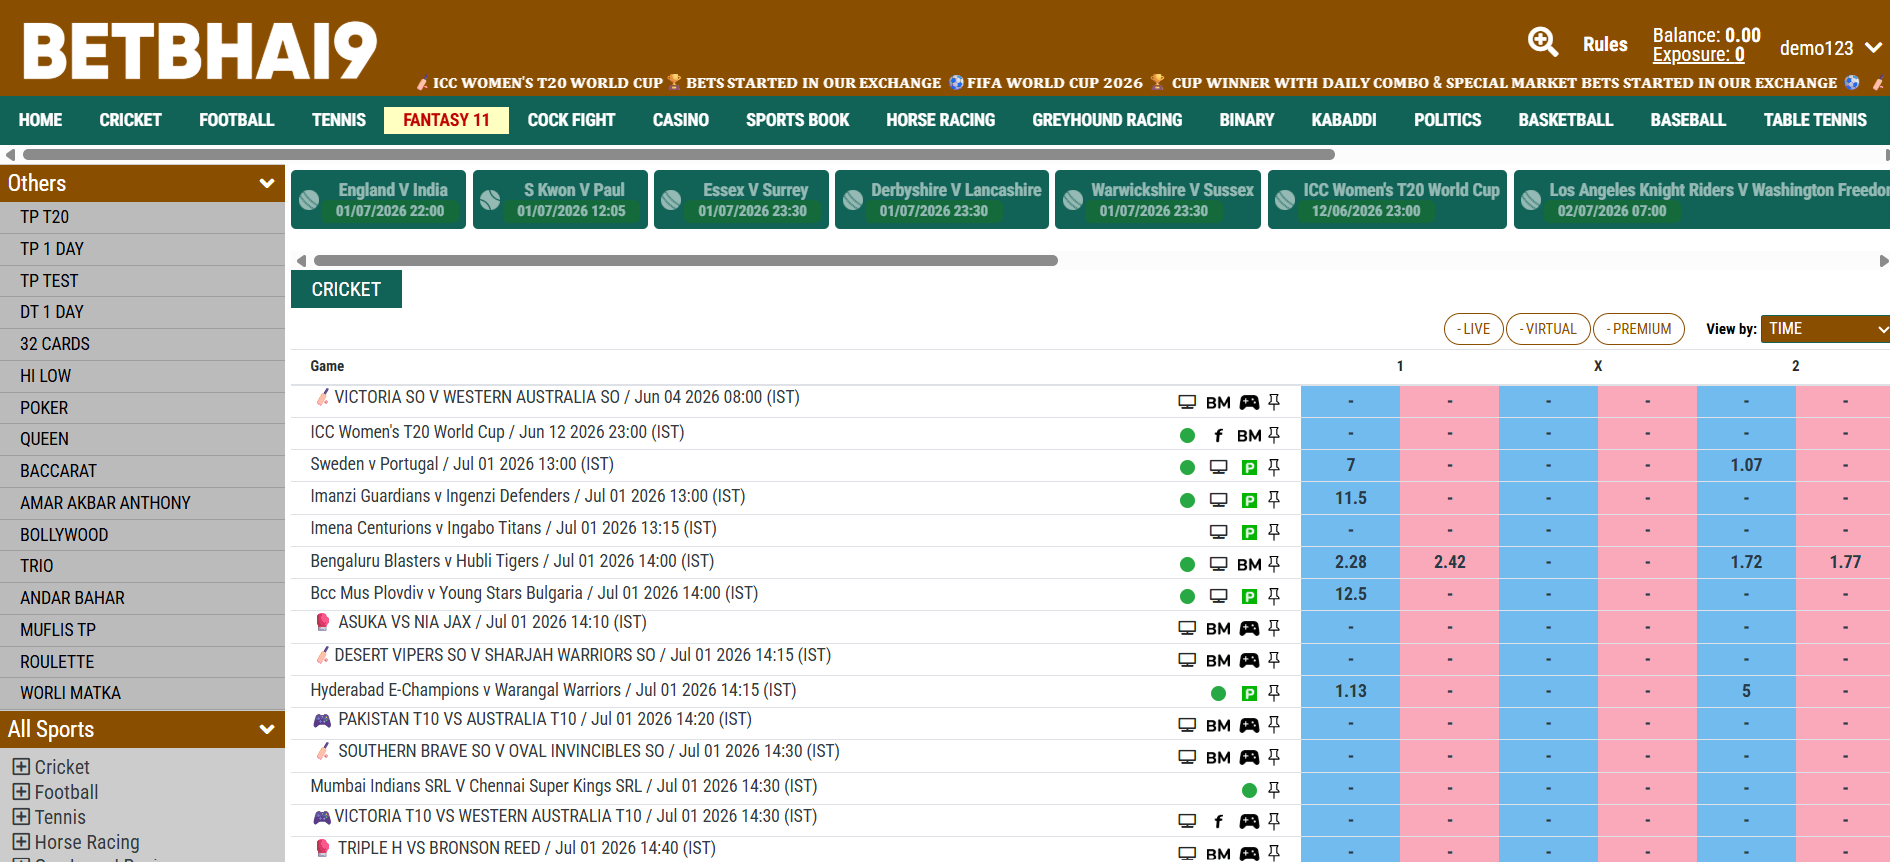Pin the ICC Women's T20 World Cup match
This screenshot has height=862, width=1890.
[1274, 435]
